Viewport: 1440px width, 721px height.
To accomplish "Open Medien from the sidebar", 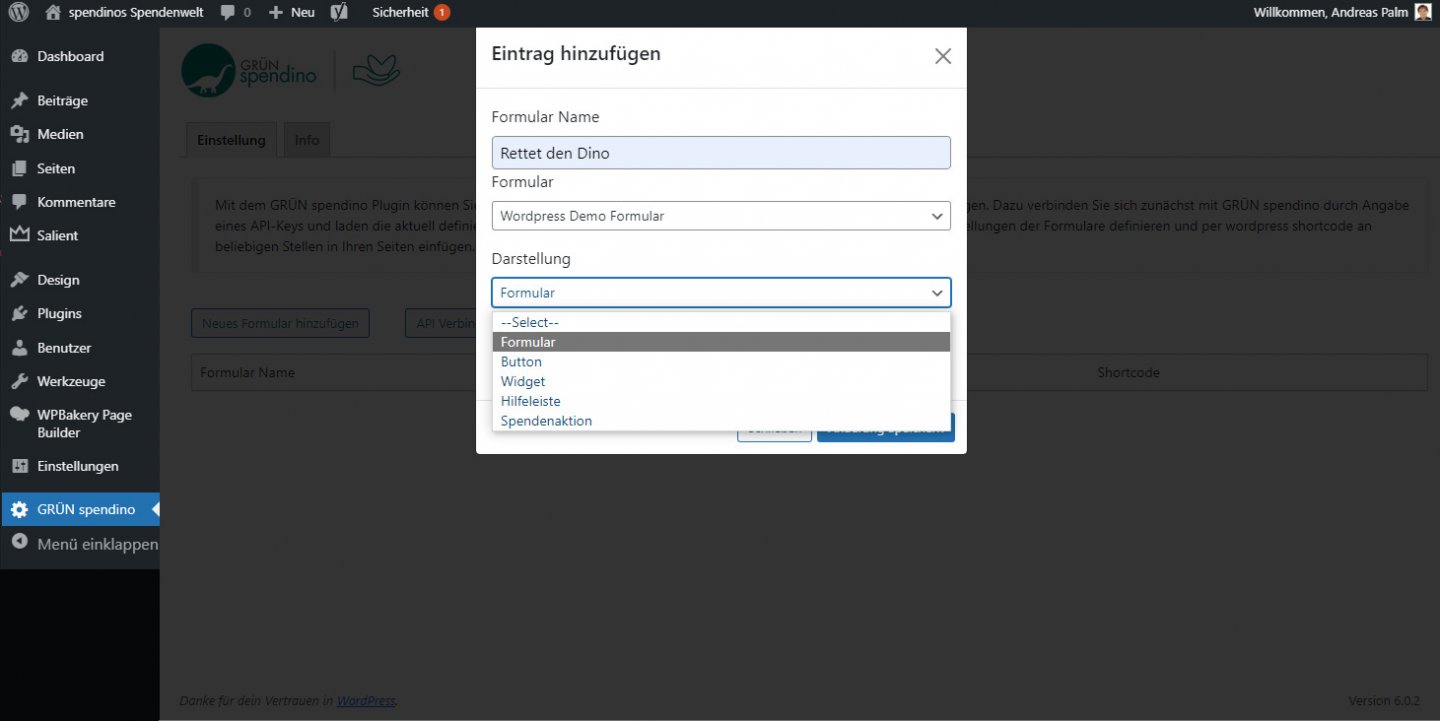I will (60, 134).
